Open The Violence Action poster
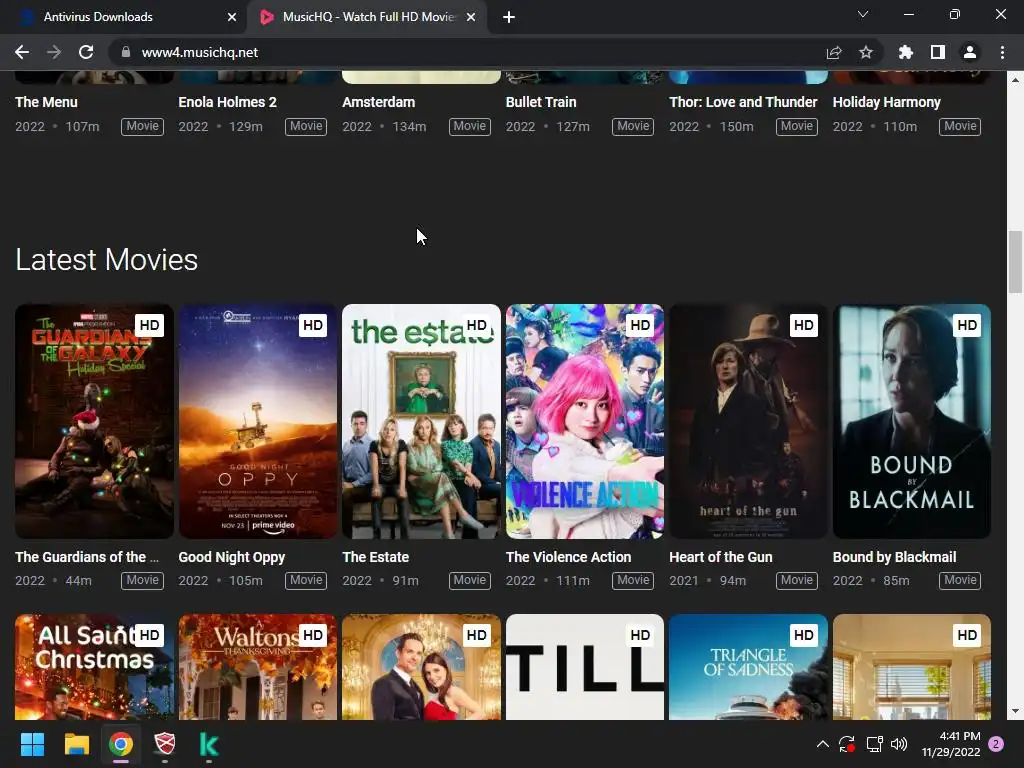The image size is (1024, 768). click(584, 421)
